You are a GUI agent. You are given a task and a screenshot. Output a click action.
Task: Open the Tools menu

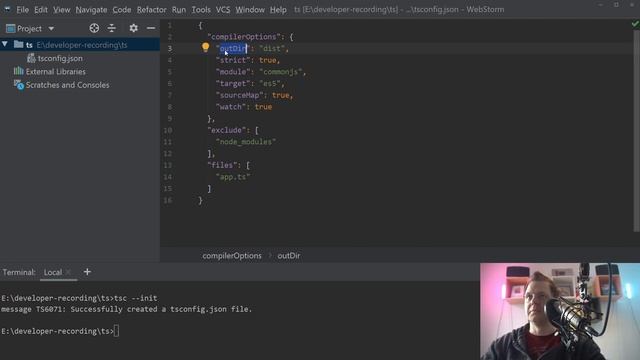201,9
